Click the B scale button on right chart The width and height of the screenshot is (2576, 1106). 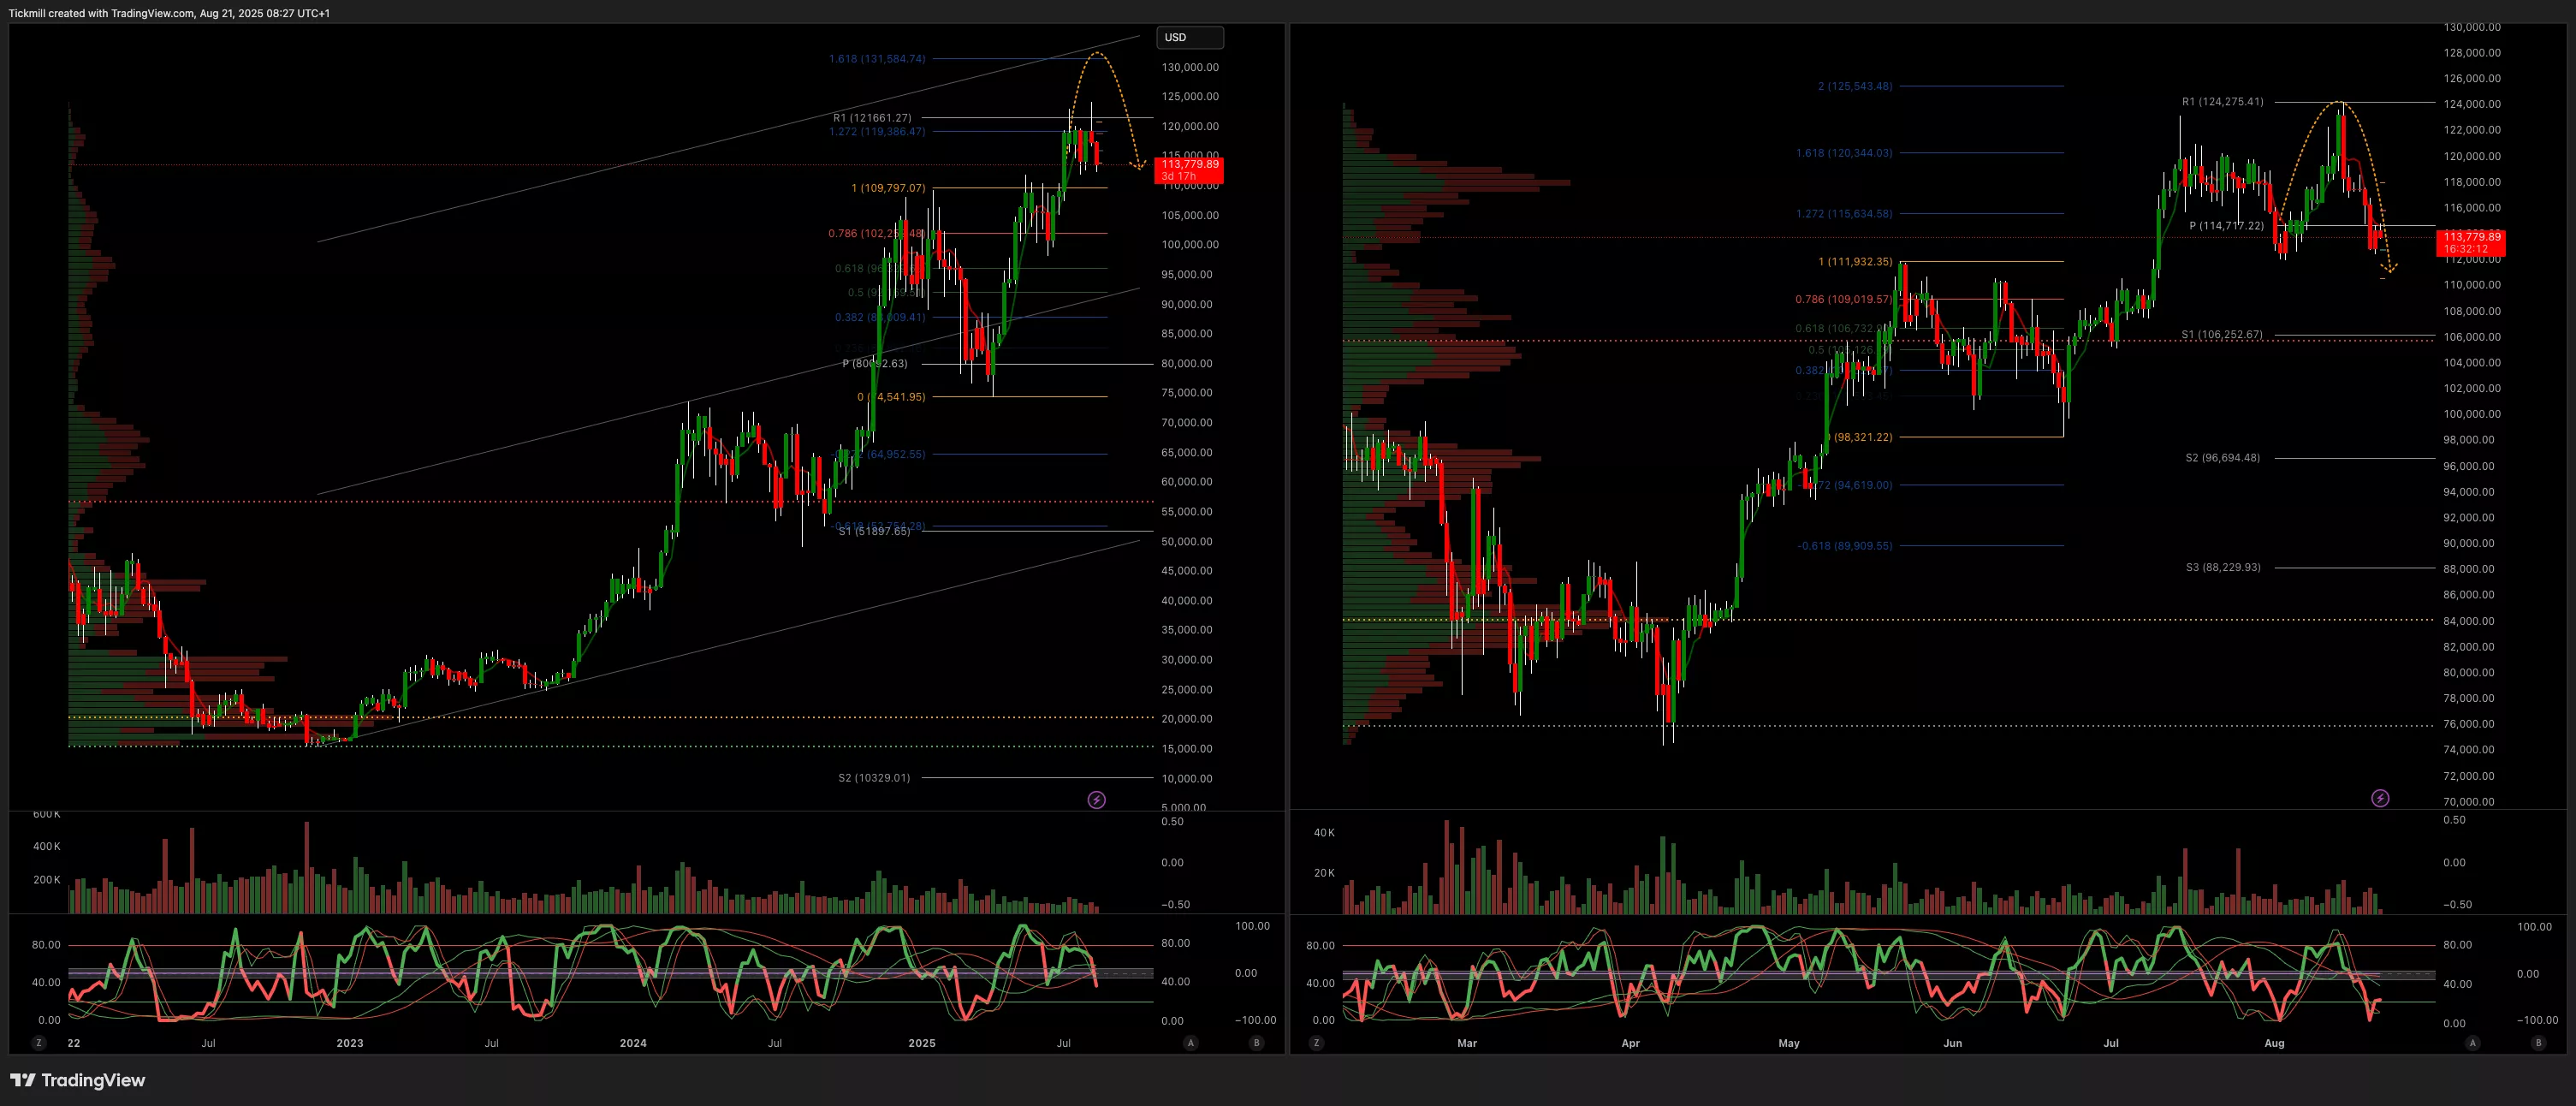[x=2538, y=1043]
